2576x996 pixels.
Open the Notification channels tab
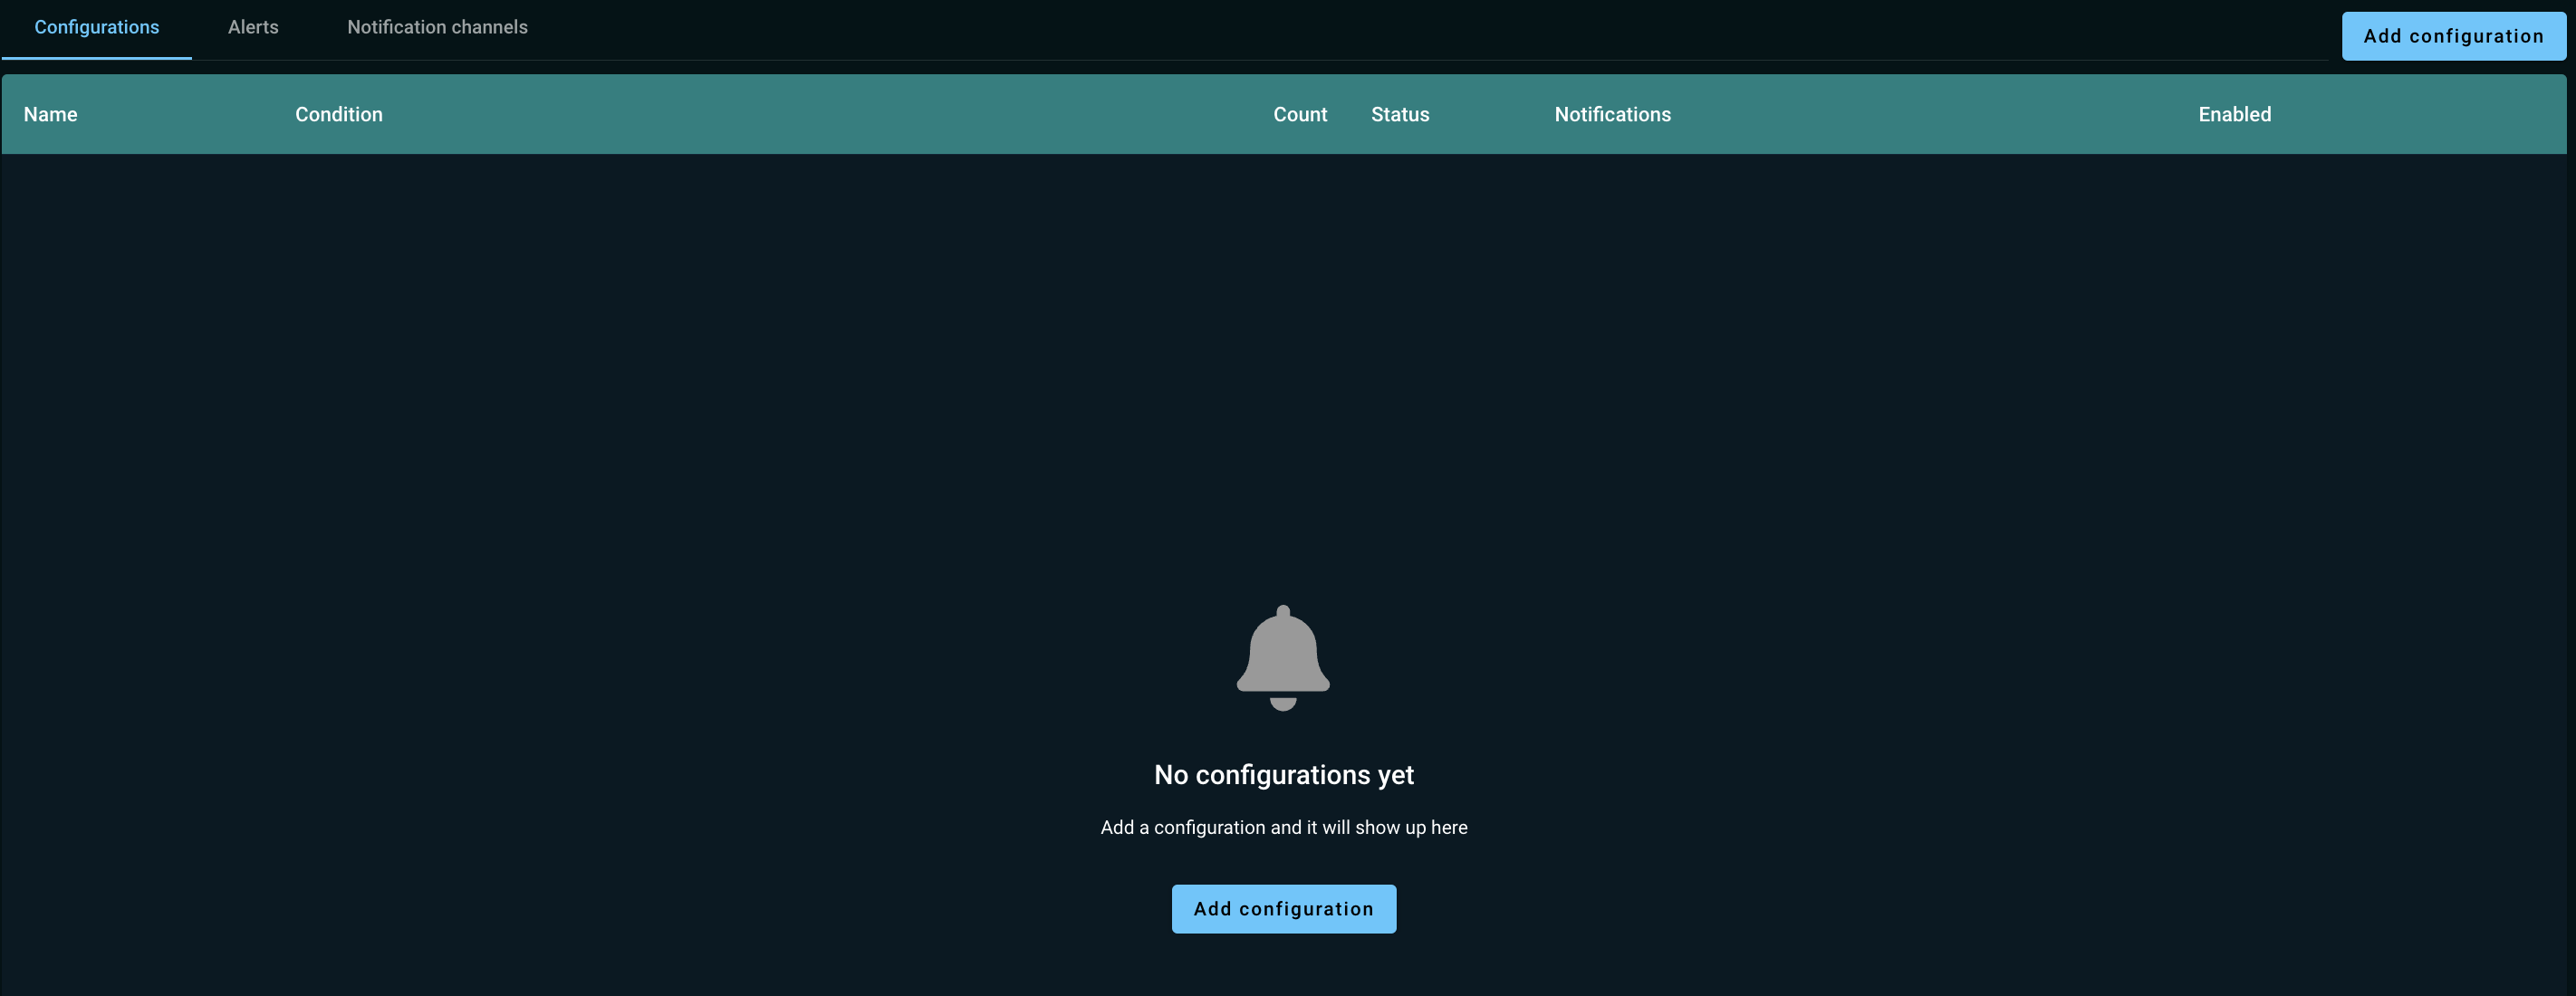[x=437, y=28]
